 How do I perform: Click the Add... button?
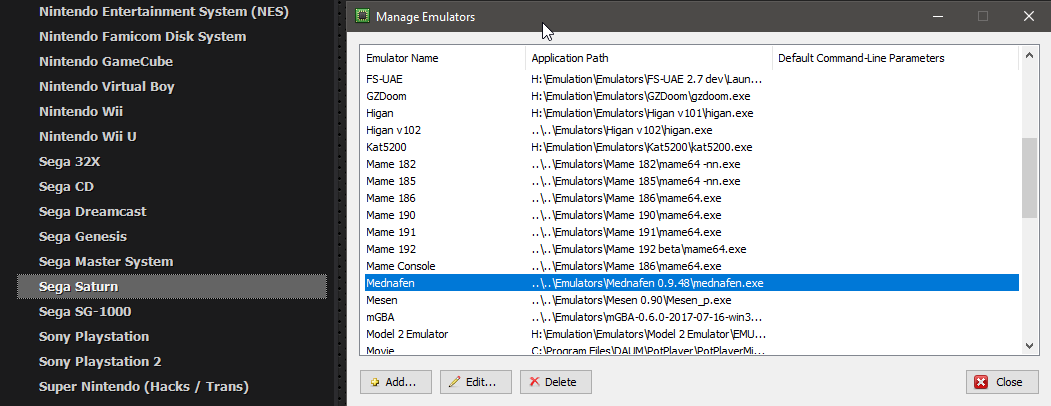click(x=395, y=382)
